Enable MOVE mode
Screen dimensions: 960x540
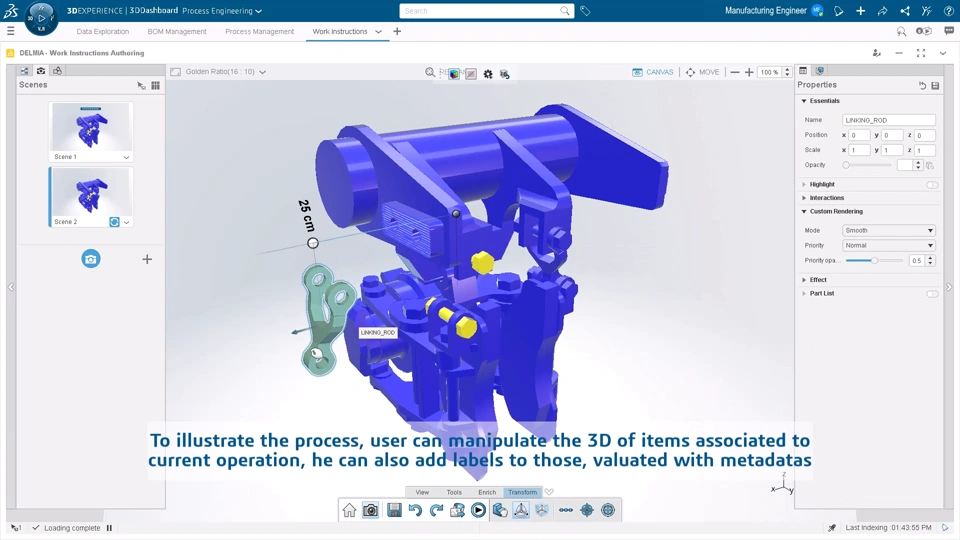click(x=702, y=72)
